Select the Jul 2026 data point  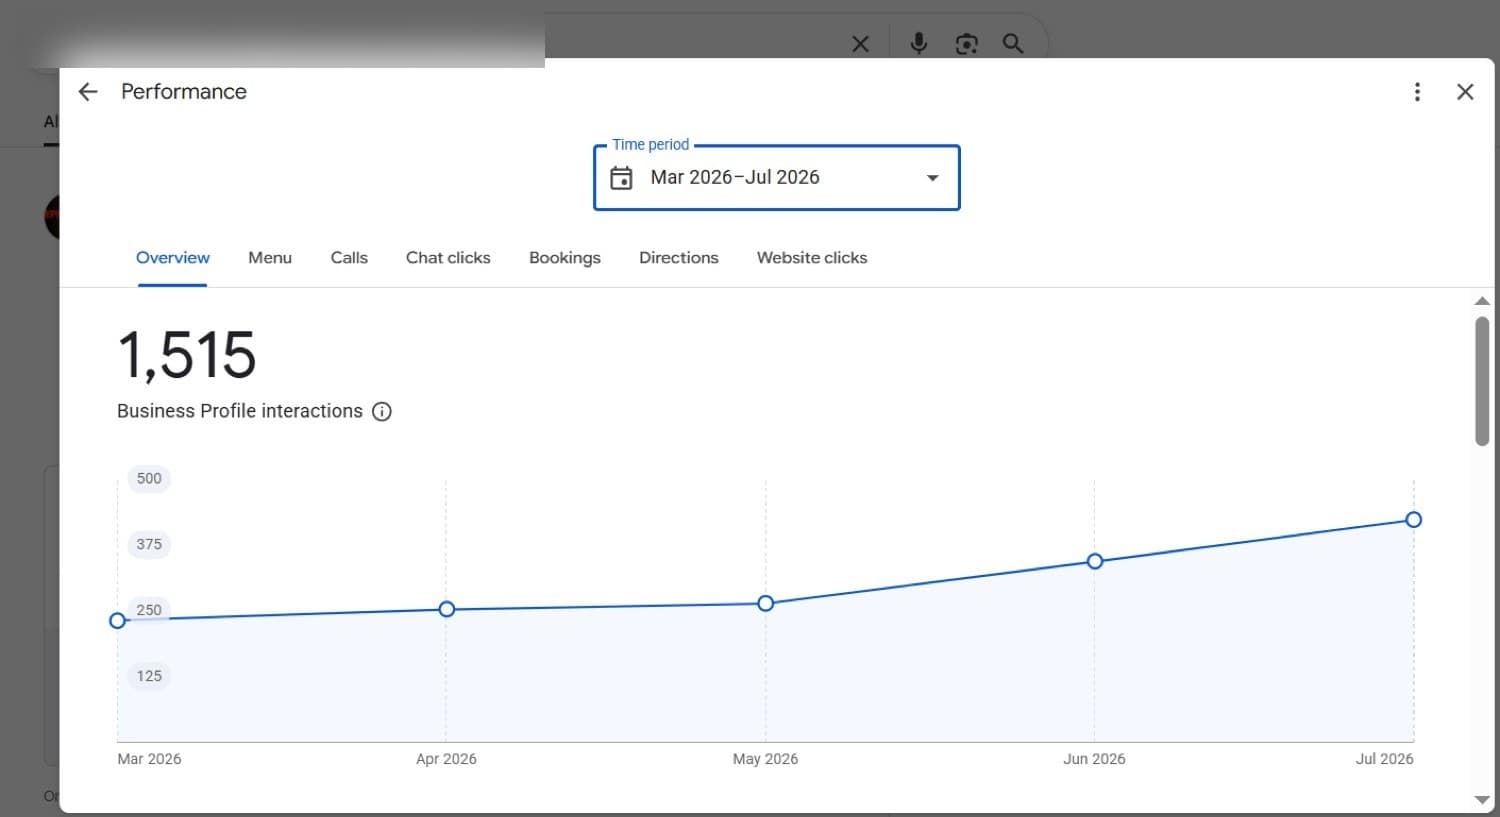pos(1413,519)
